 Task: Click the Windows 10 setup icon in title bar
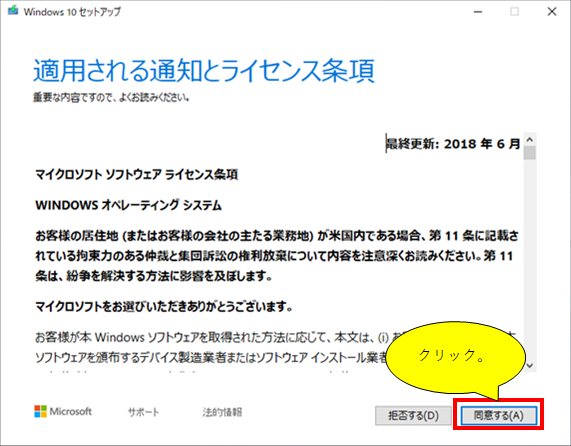click(x=13, y=11)
